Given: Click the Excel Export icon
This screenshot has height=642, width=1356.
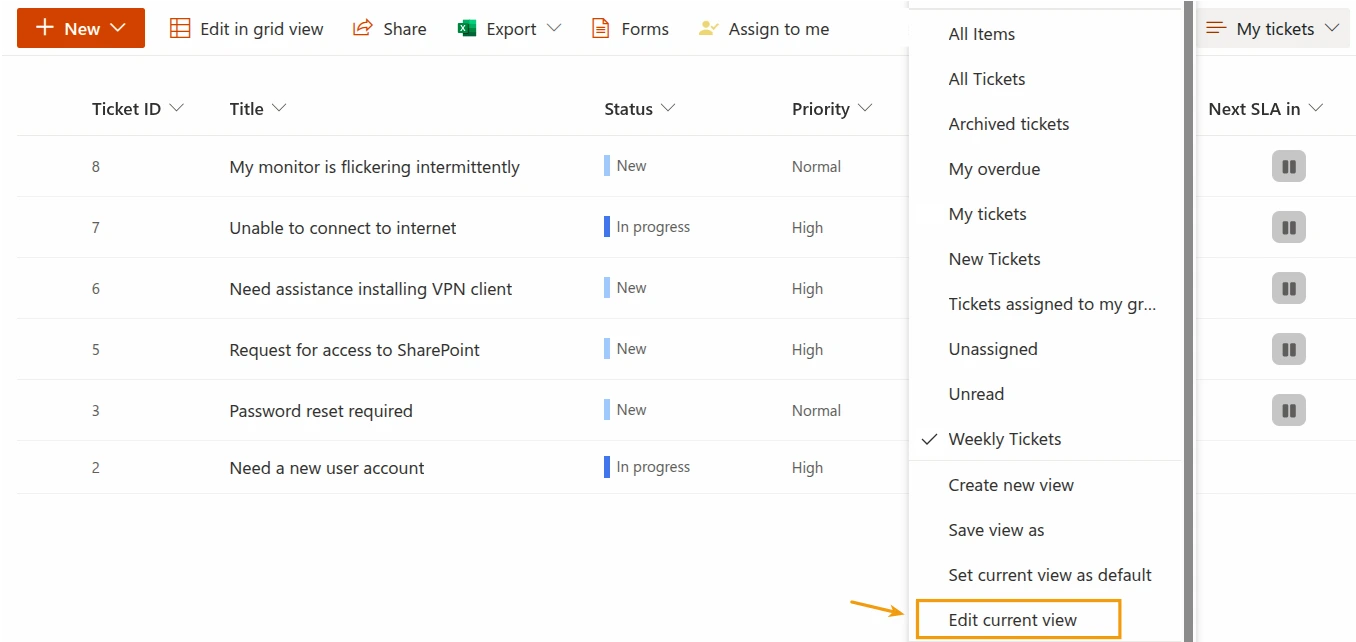Looking at the screenshot, I should (x=467, y=29).
